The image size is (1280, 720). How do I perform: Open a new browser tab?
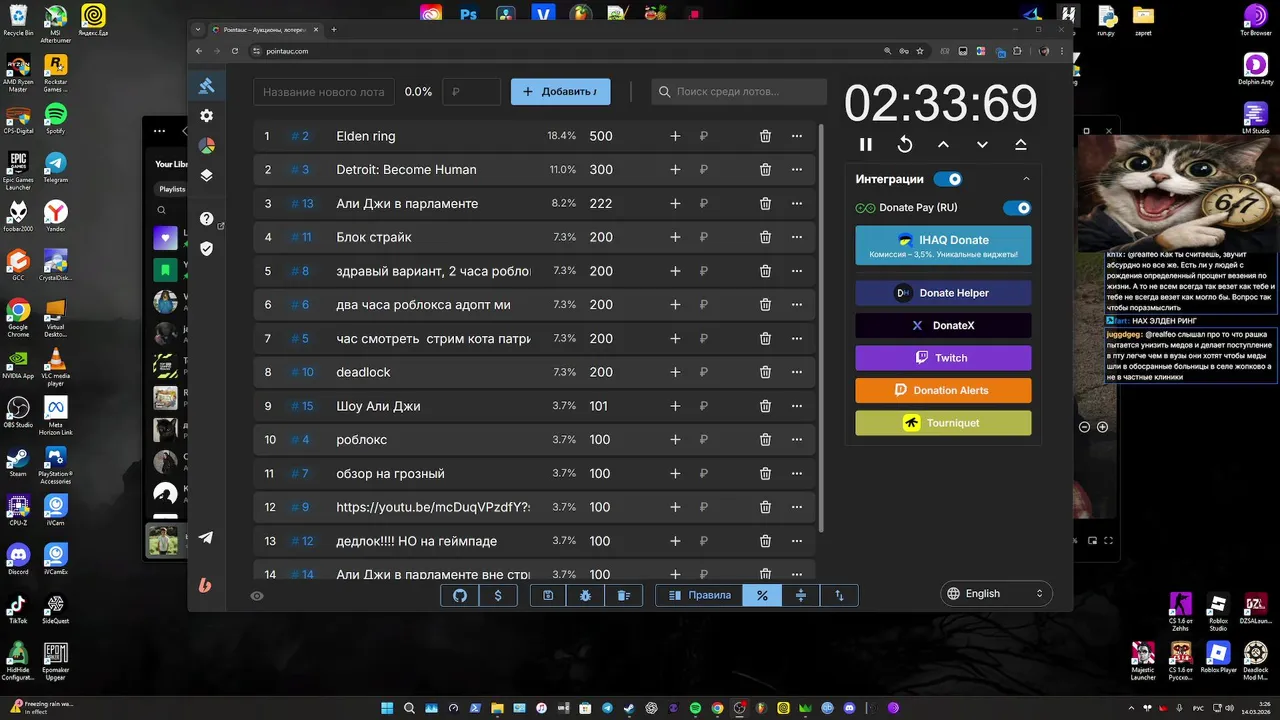[x=334, y=29]
